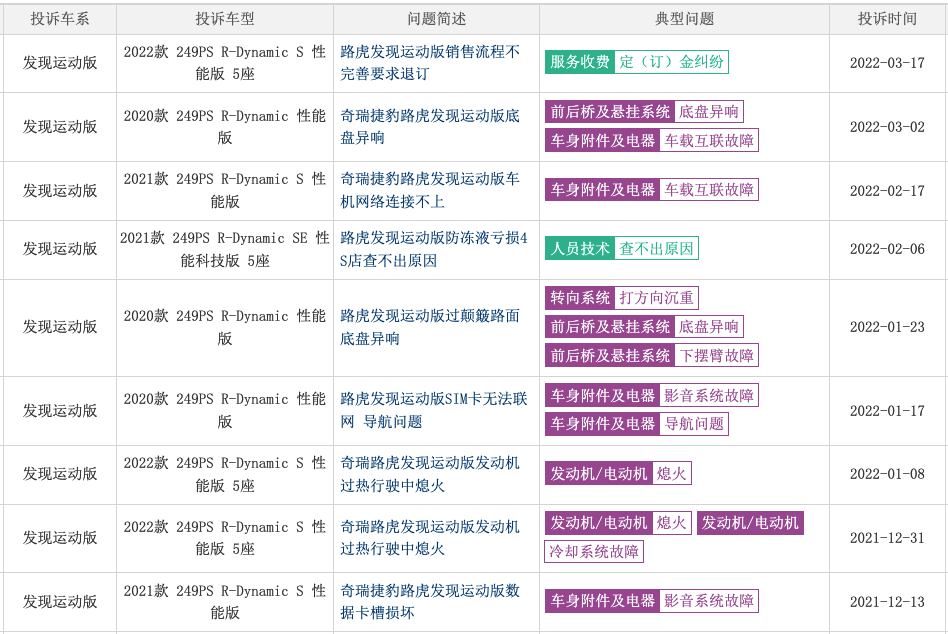This screenshot has width=948, height=634.
Task: Select the date cell 2022-01-08
Action: pos(888,474)
